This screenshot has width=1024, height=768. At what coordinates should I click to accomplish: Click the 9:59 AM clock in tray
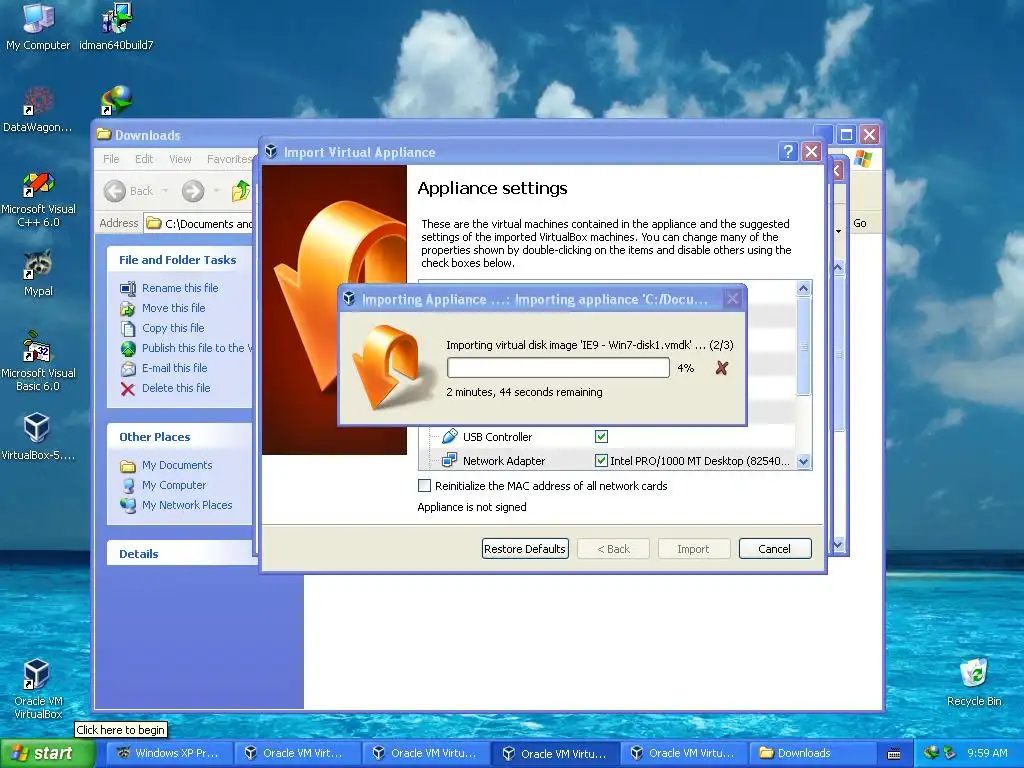[x=987, y=753]
